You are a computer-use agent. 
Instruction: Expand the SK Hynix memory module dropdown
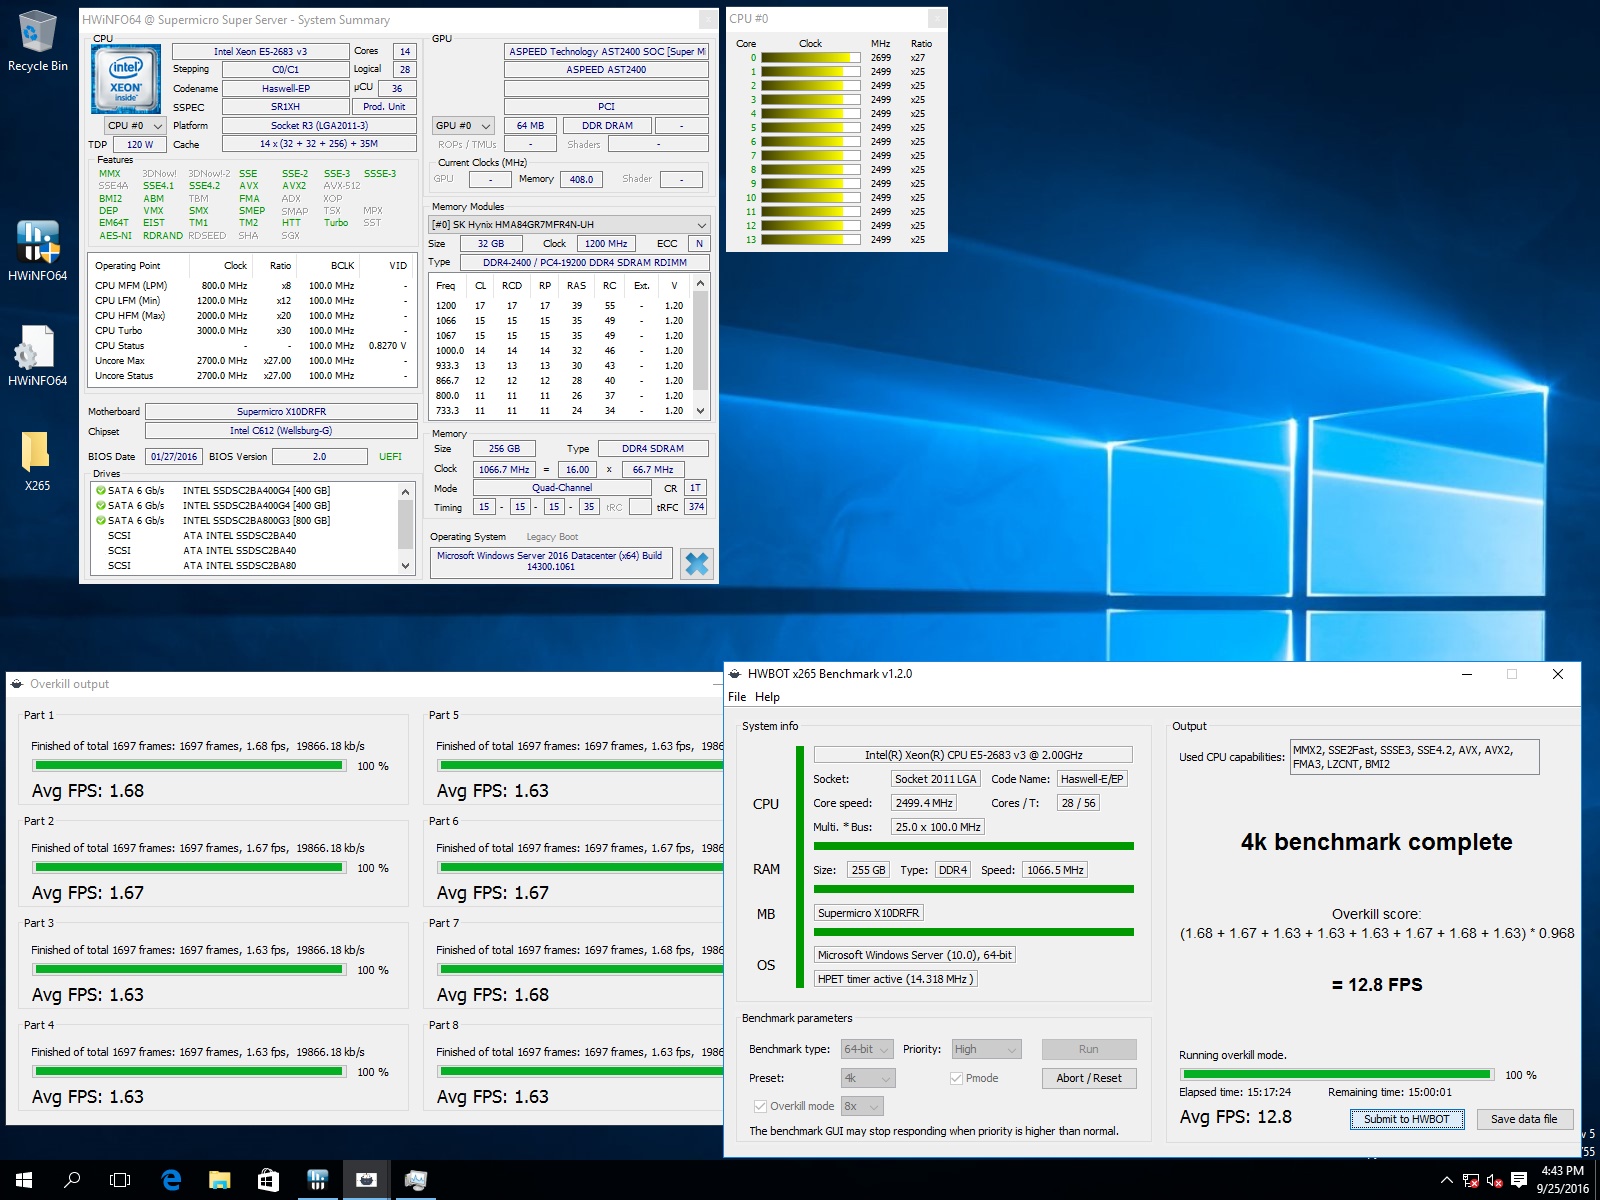(569, 225)
